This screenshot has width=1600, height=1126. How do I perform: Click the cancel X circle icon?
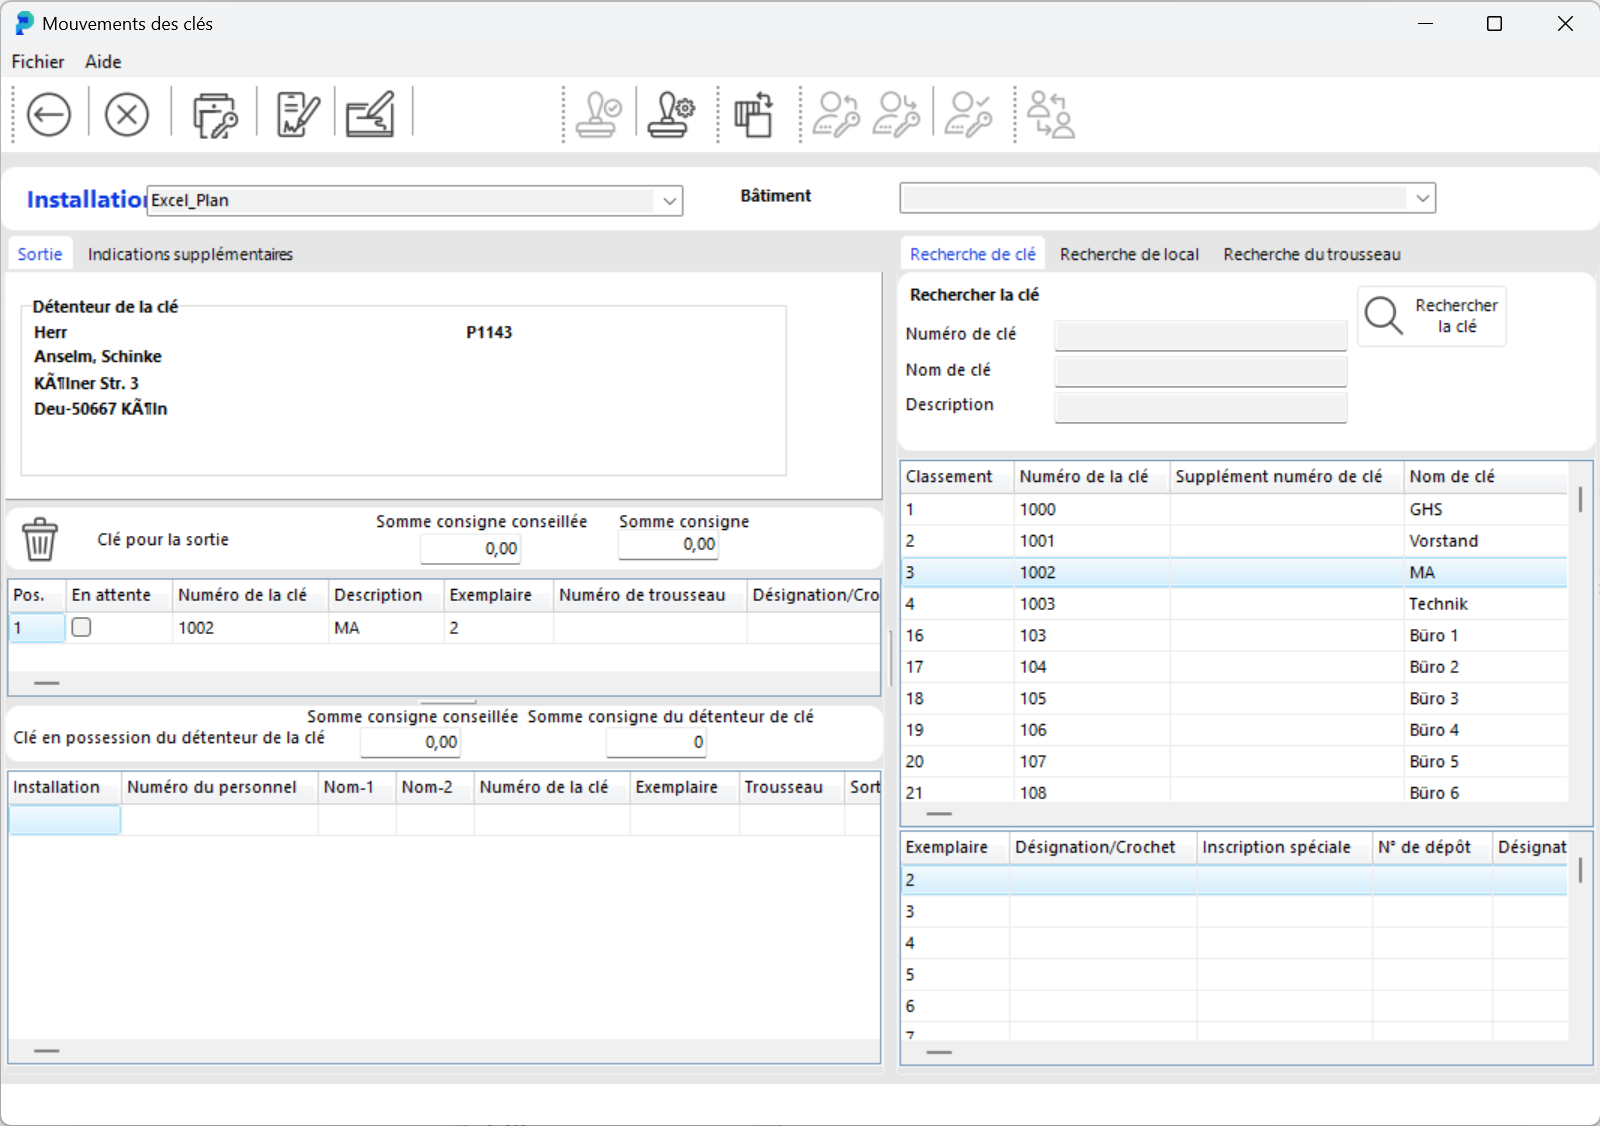click(127, 115)
